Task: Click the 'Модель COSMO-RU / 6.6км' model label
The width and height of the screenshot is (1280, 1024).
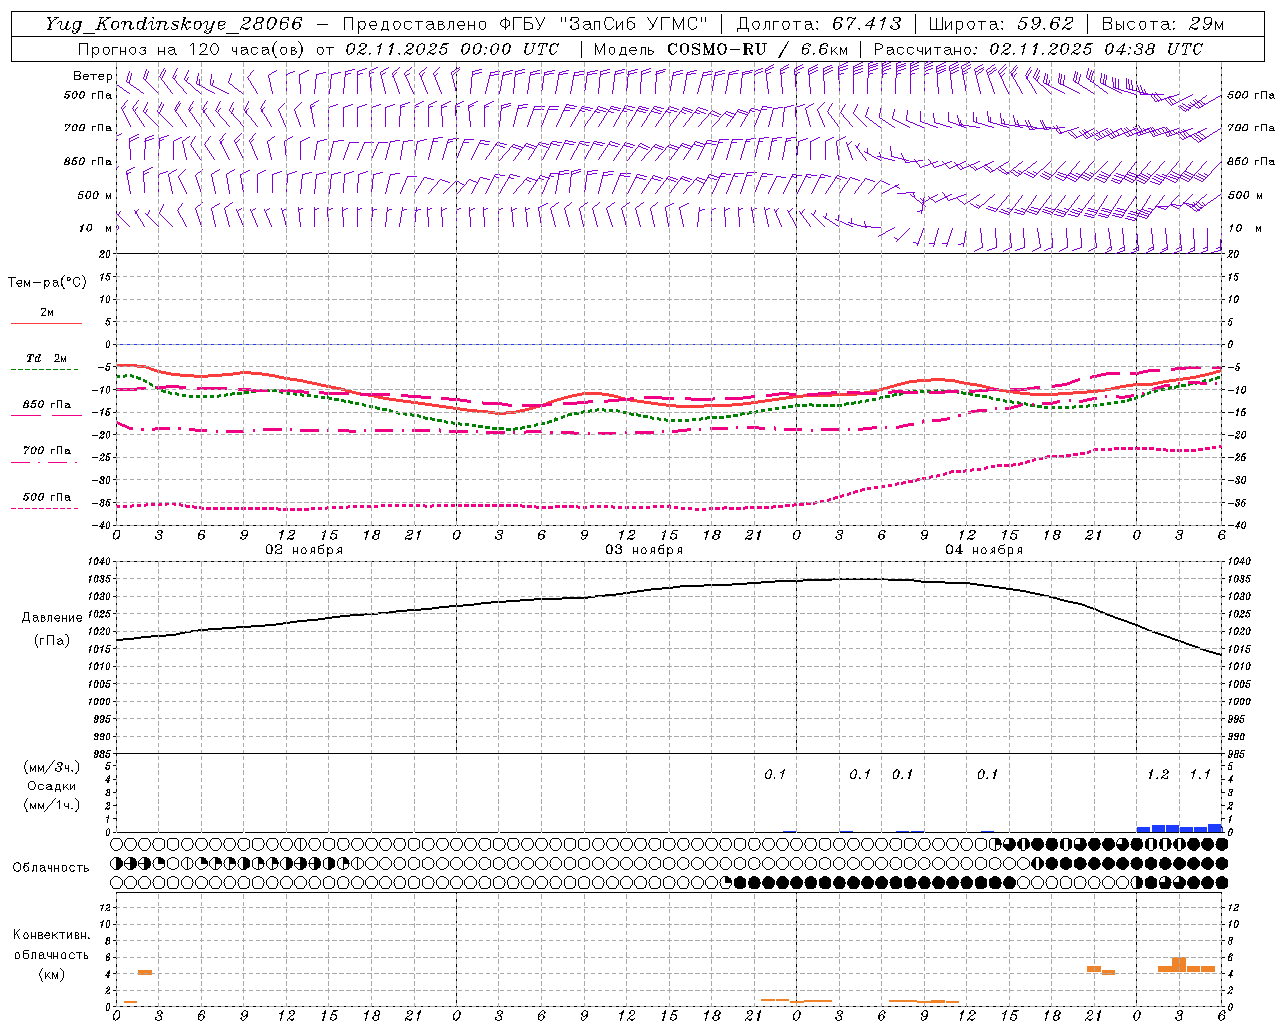Action: coord(721,49)
